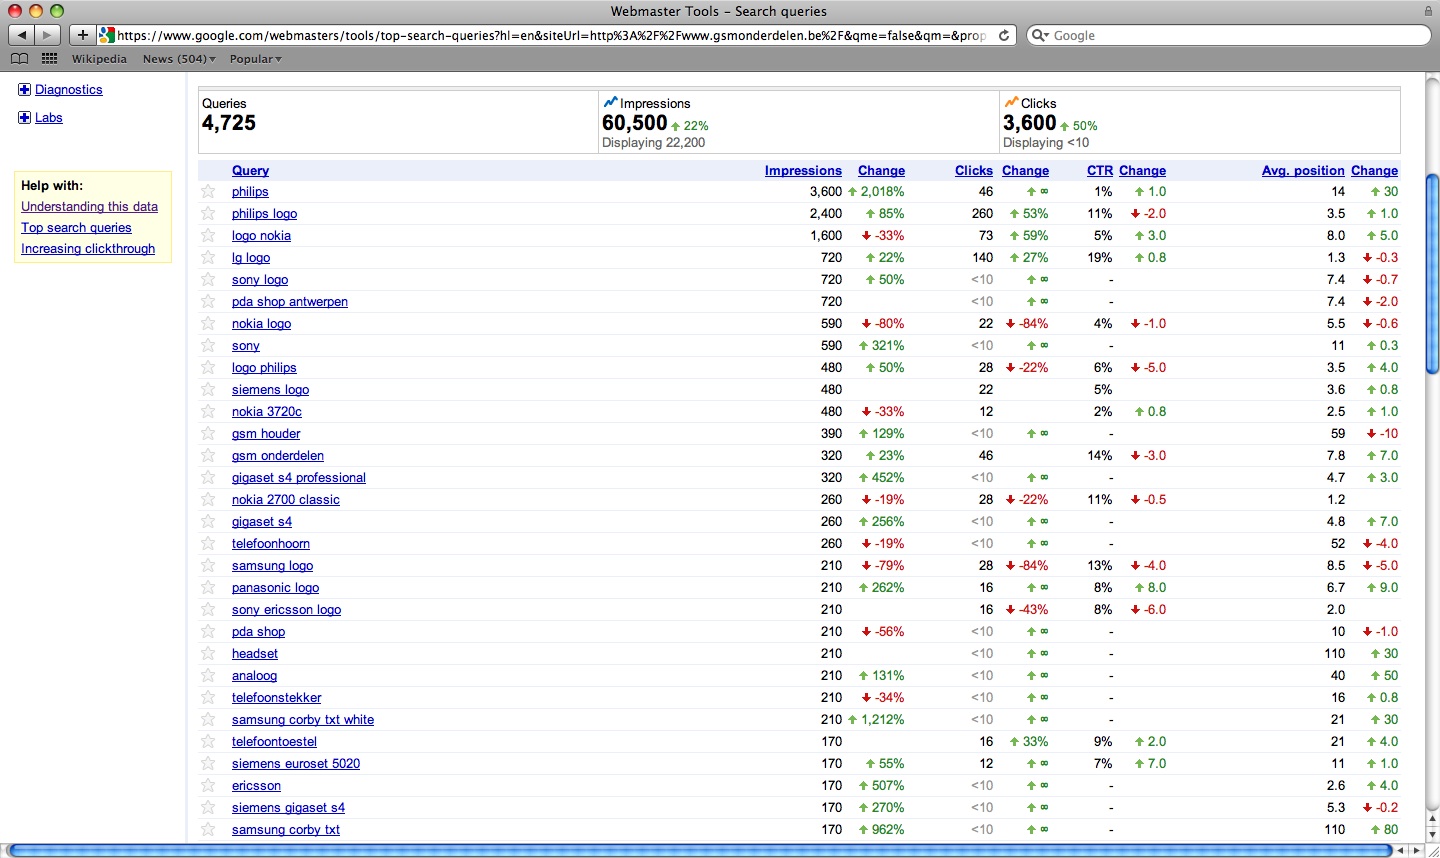Screen dimensions: 1440x858
Task: Show Top Sites with the grid icon
Action: click(49, 59)
